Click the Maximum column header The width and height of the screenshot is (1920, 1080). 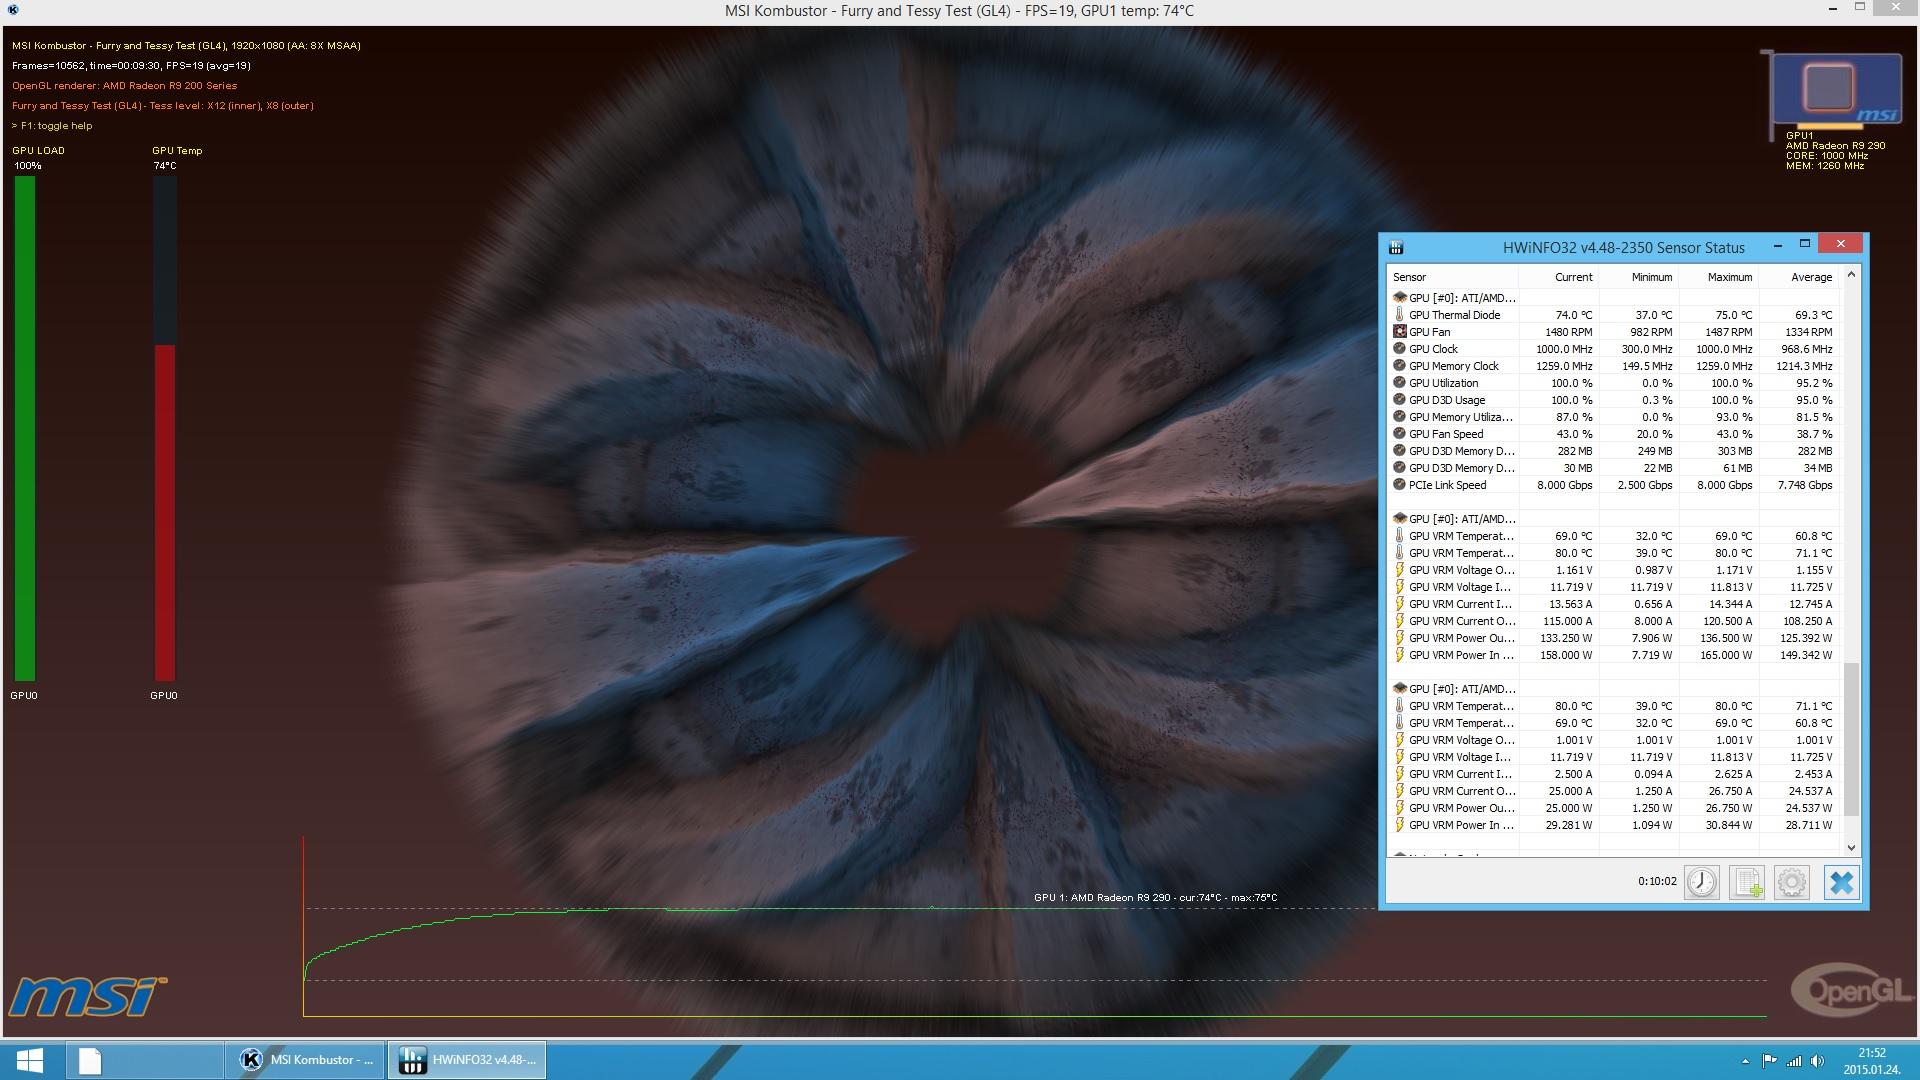[1718, 277]
